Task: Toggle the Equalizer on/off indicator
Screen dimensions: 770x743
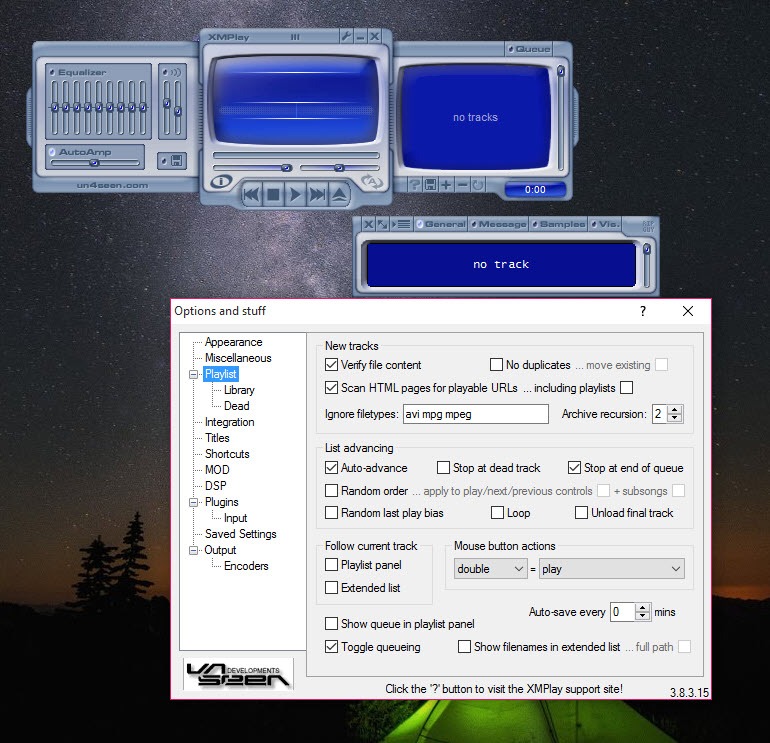Action: [x=52, y=72]
